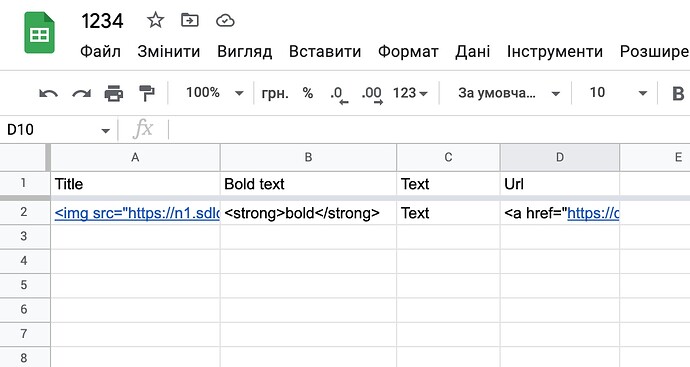Open the name box dropdown arrow
The width and height of the screenshot is (690, 367).
coord(105,131)
